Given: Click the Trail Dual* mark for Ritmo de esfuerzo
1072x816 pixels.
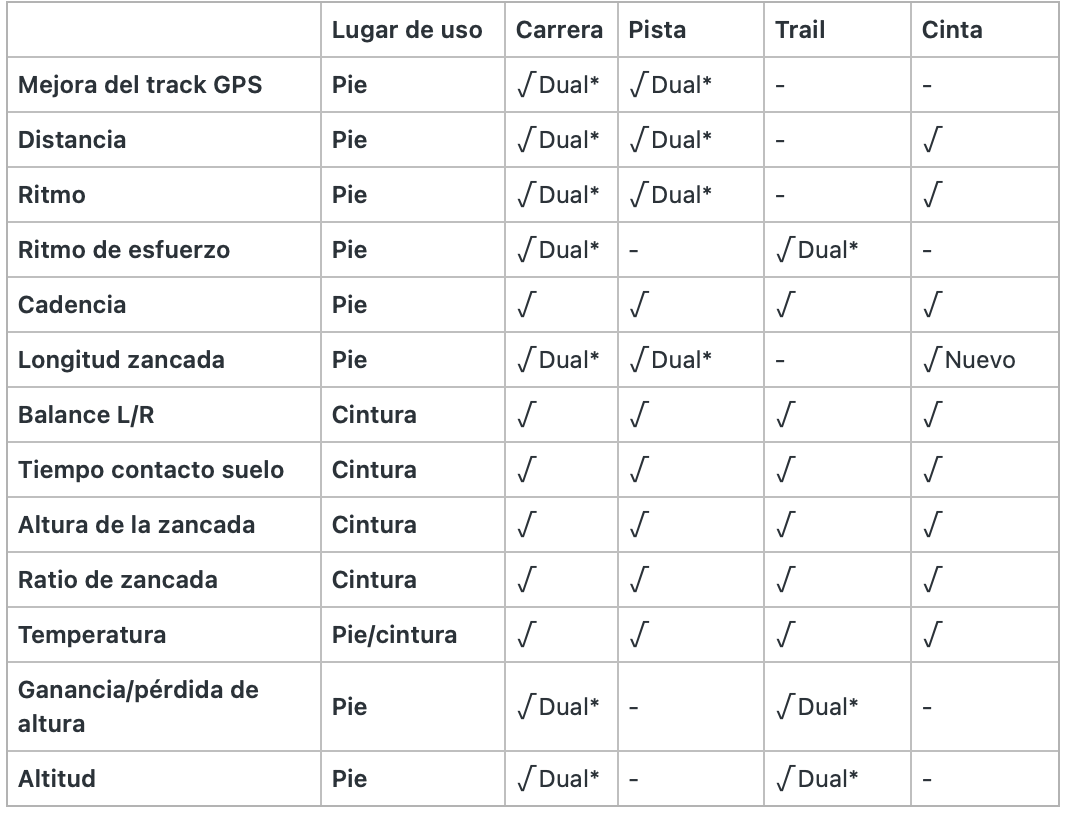Looking at the screenshot, I should coord(817,249).
